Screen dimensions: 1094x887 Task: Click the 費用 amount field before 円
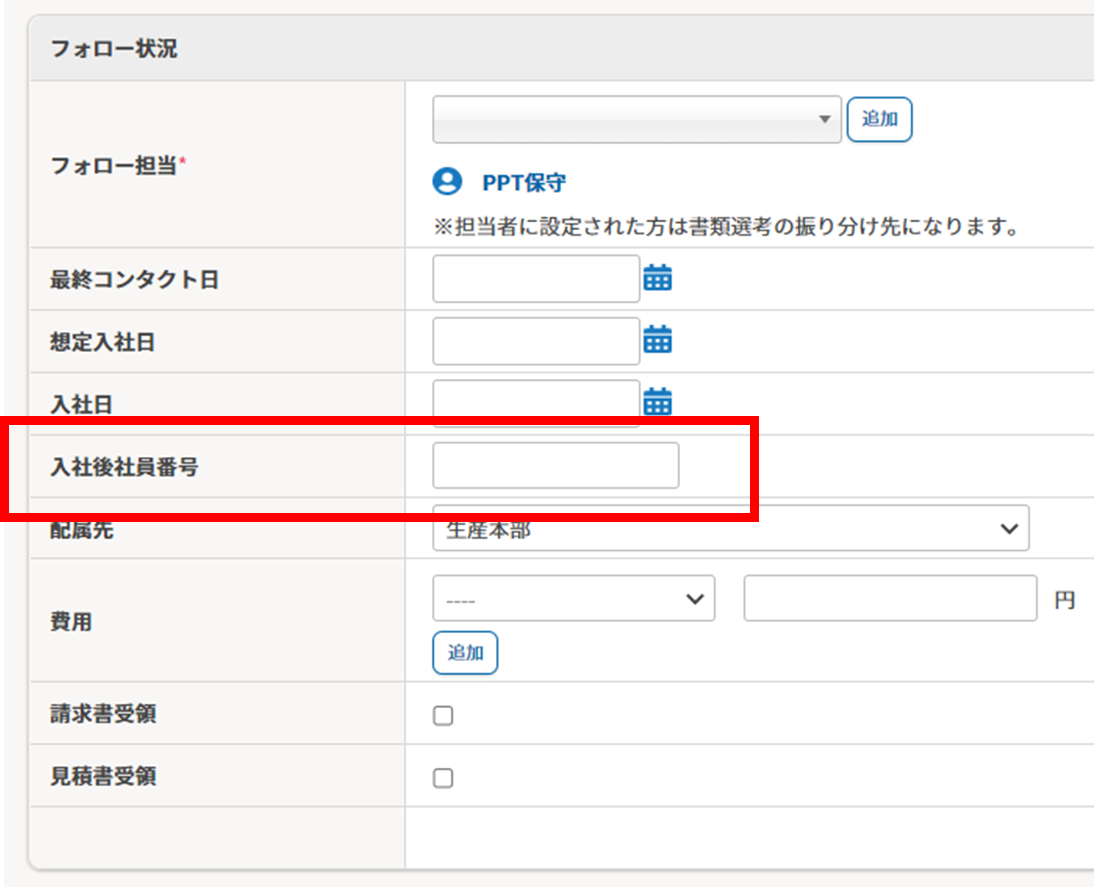890,599
